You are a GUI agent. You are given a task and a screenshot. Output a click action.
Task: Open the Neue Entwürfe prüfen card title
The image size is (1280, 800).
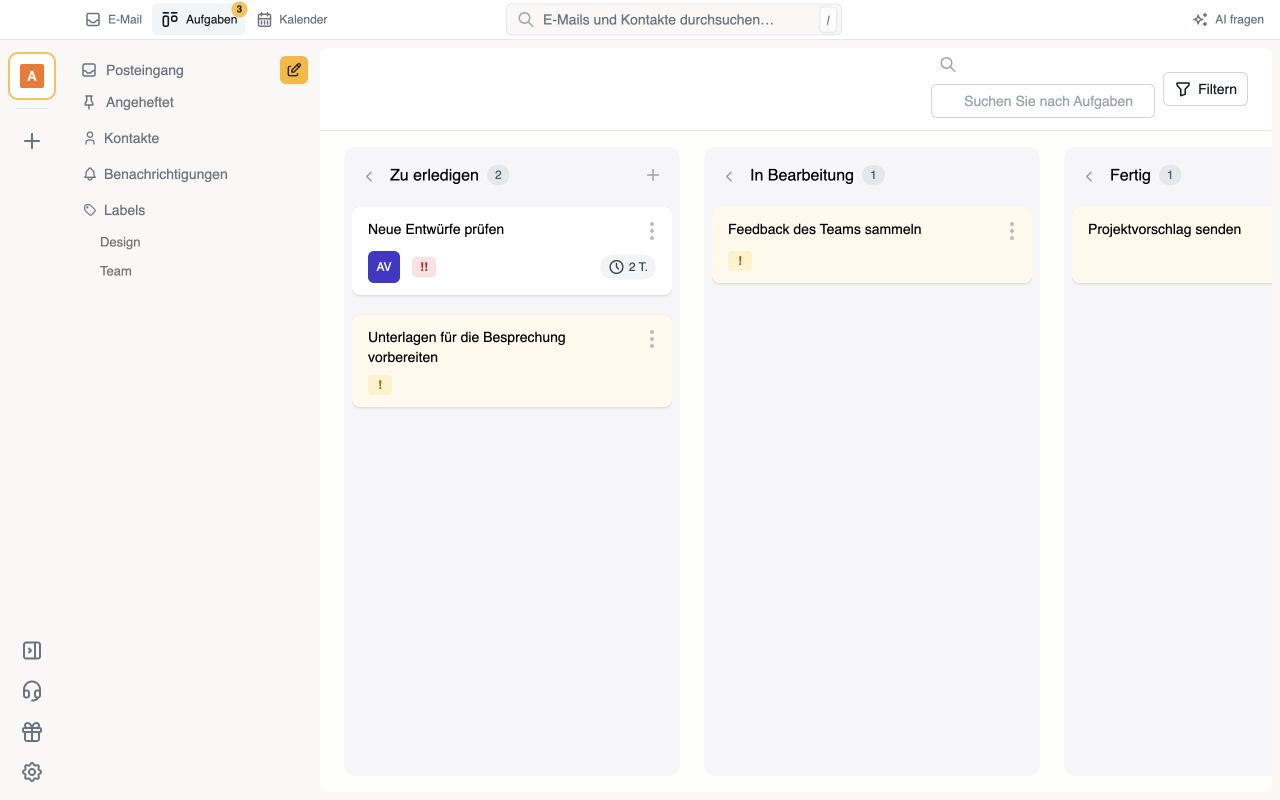click(436, 229)
